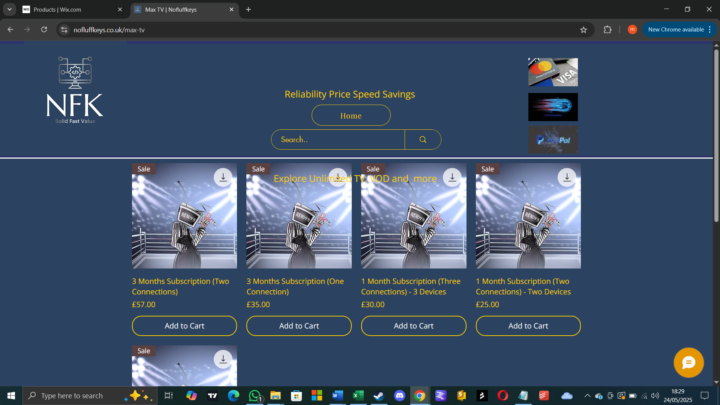Open the Chrome profile avatar
The image size is (720, 405).
point(632,29)
